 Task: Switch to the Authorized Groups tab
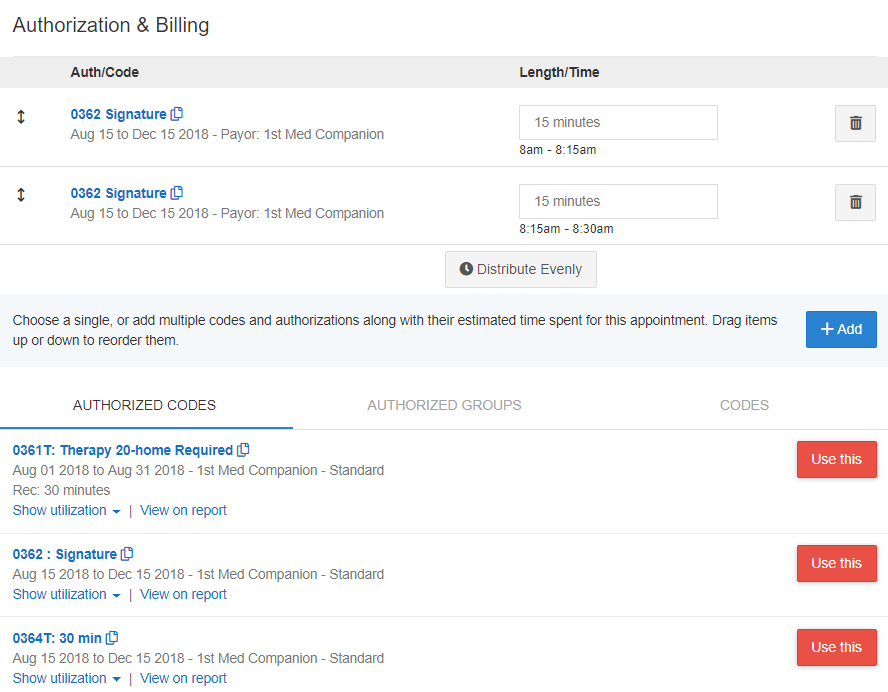pos(444,405)
